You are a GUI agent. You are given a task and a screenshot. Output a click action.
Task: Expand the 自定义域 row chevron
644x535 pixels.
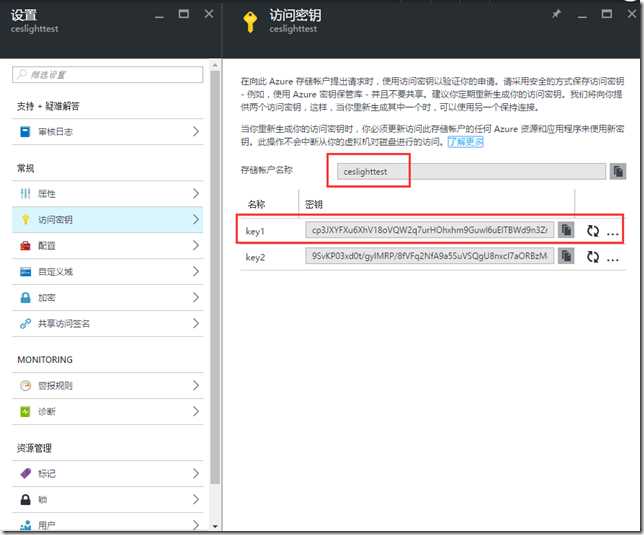(x=196, y=271)
